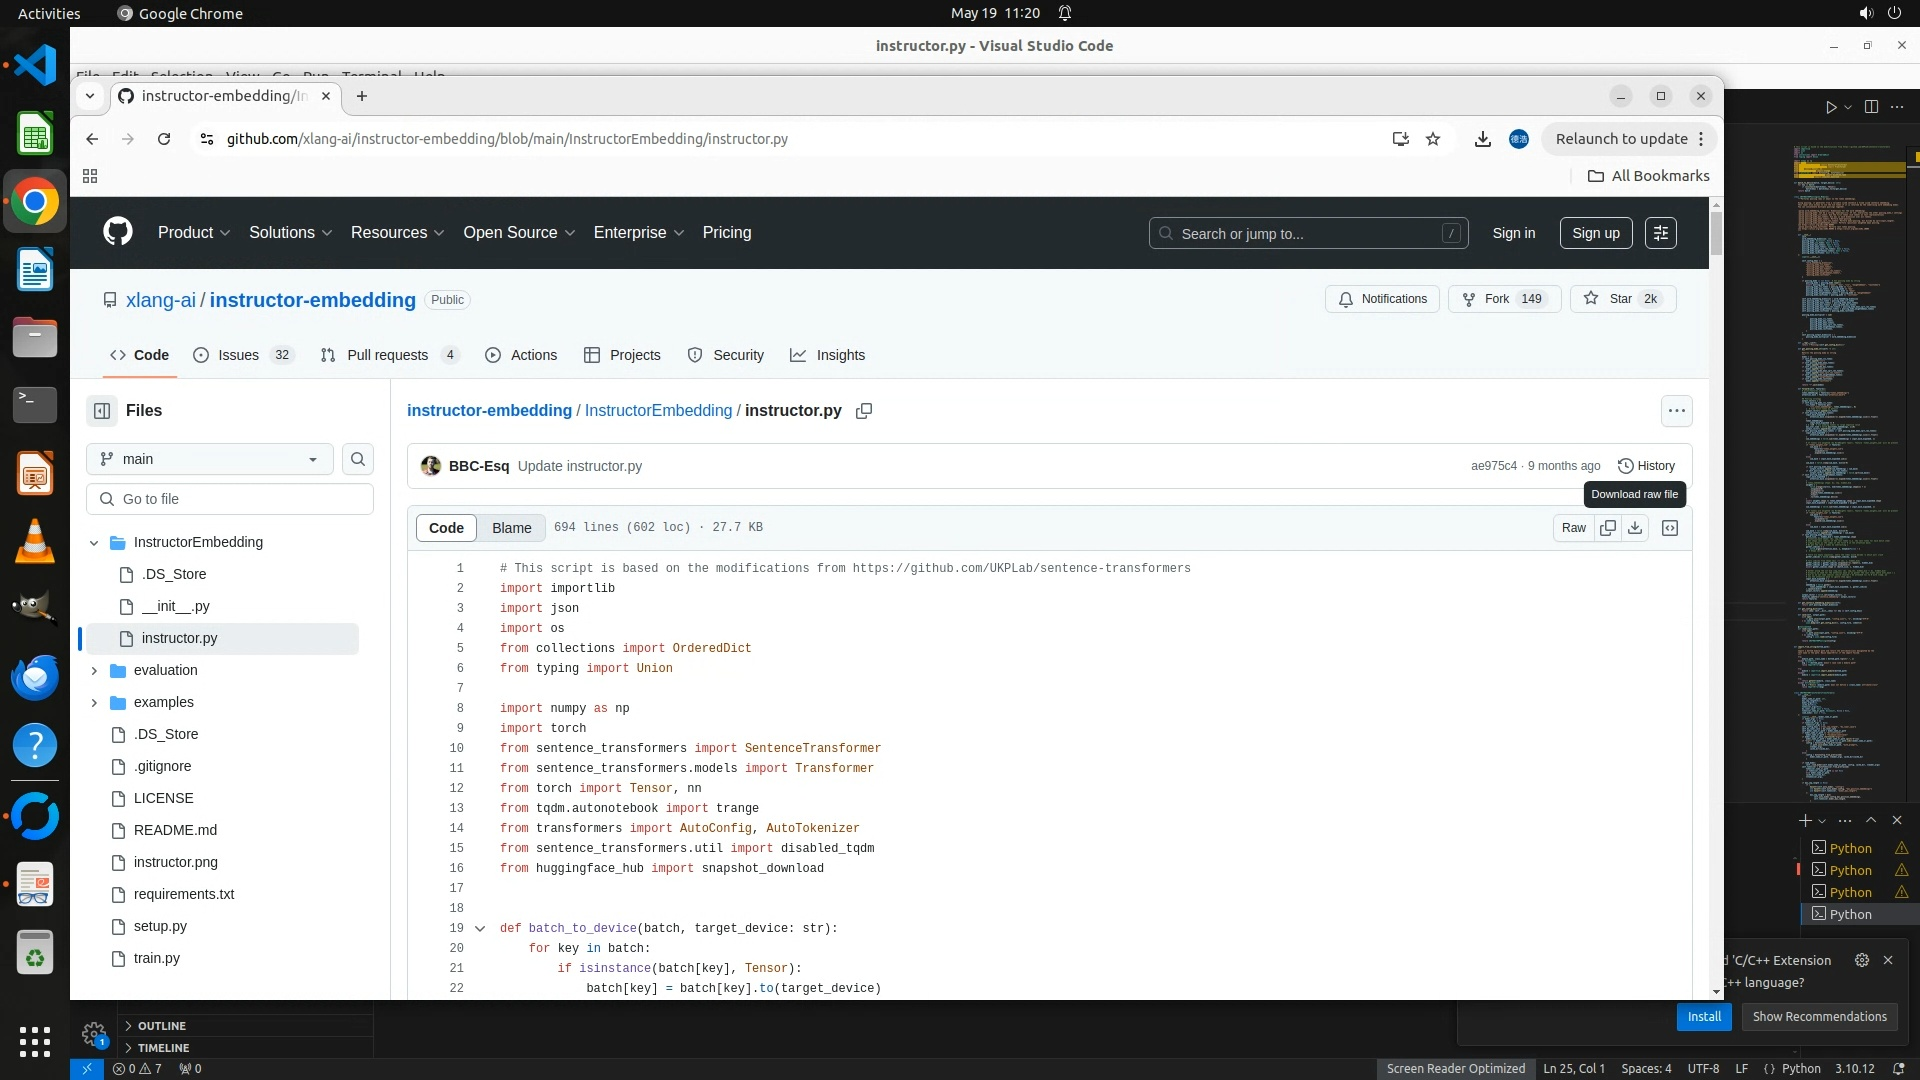
Task: Click the Download raw file icon
Action: [1635, 528]
